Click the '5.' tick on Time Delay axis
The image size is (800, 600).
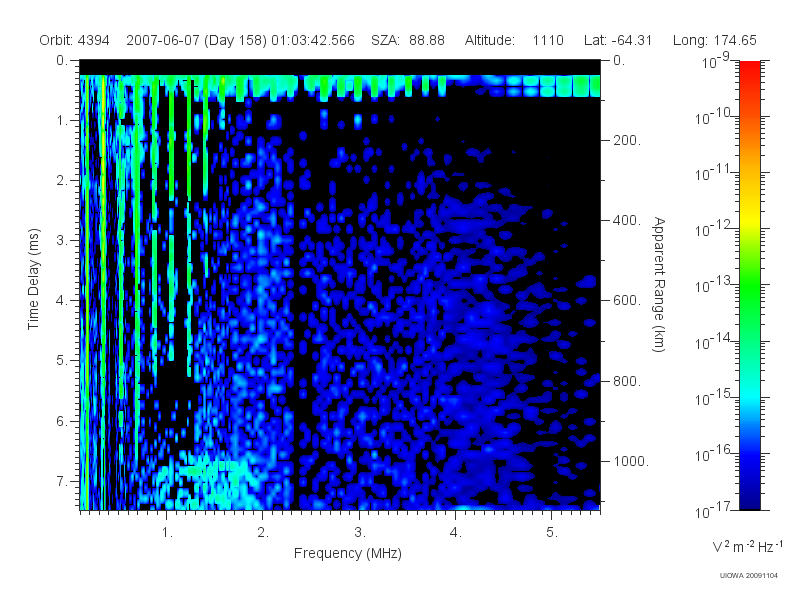click(61, 361)
